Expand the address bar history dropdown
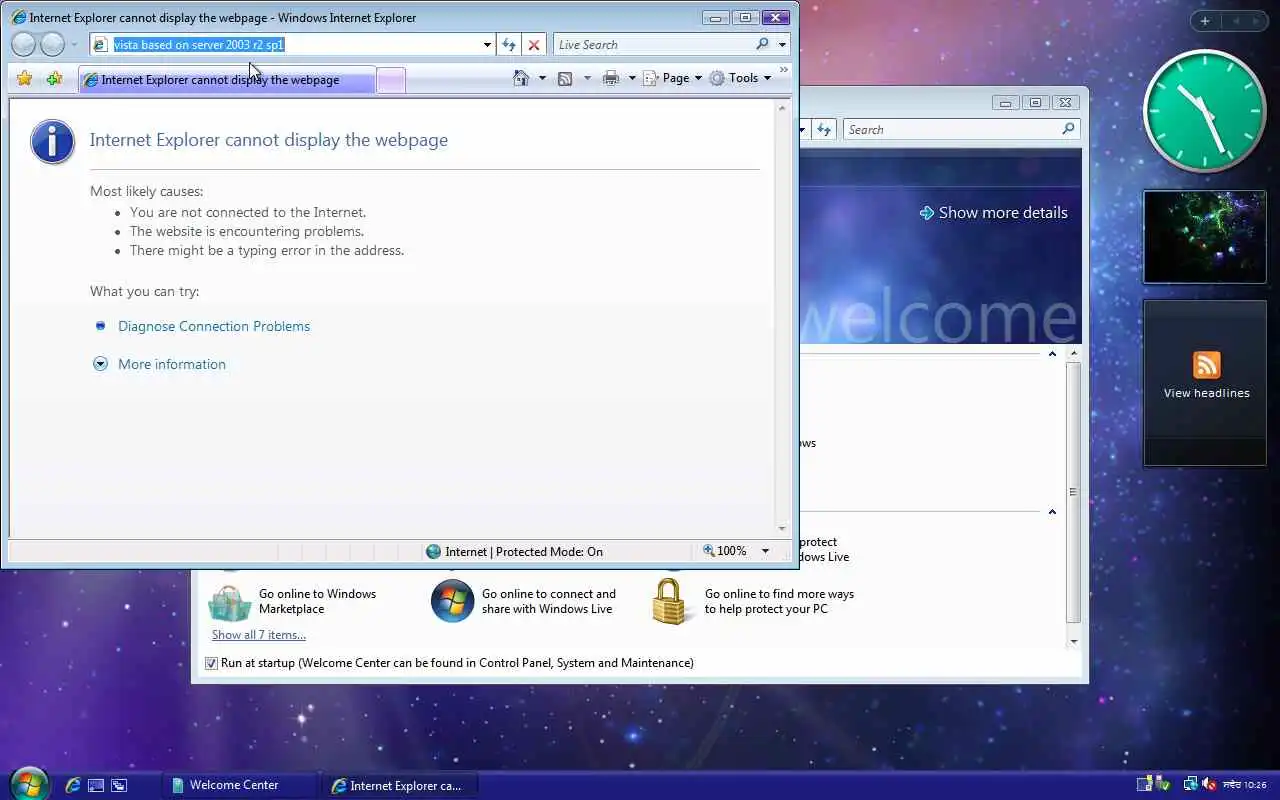Viewport: 1280px width, 800px height. click(487, 45)
